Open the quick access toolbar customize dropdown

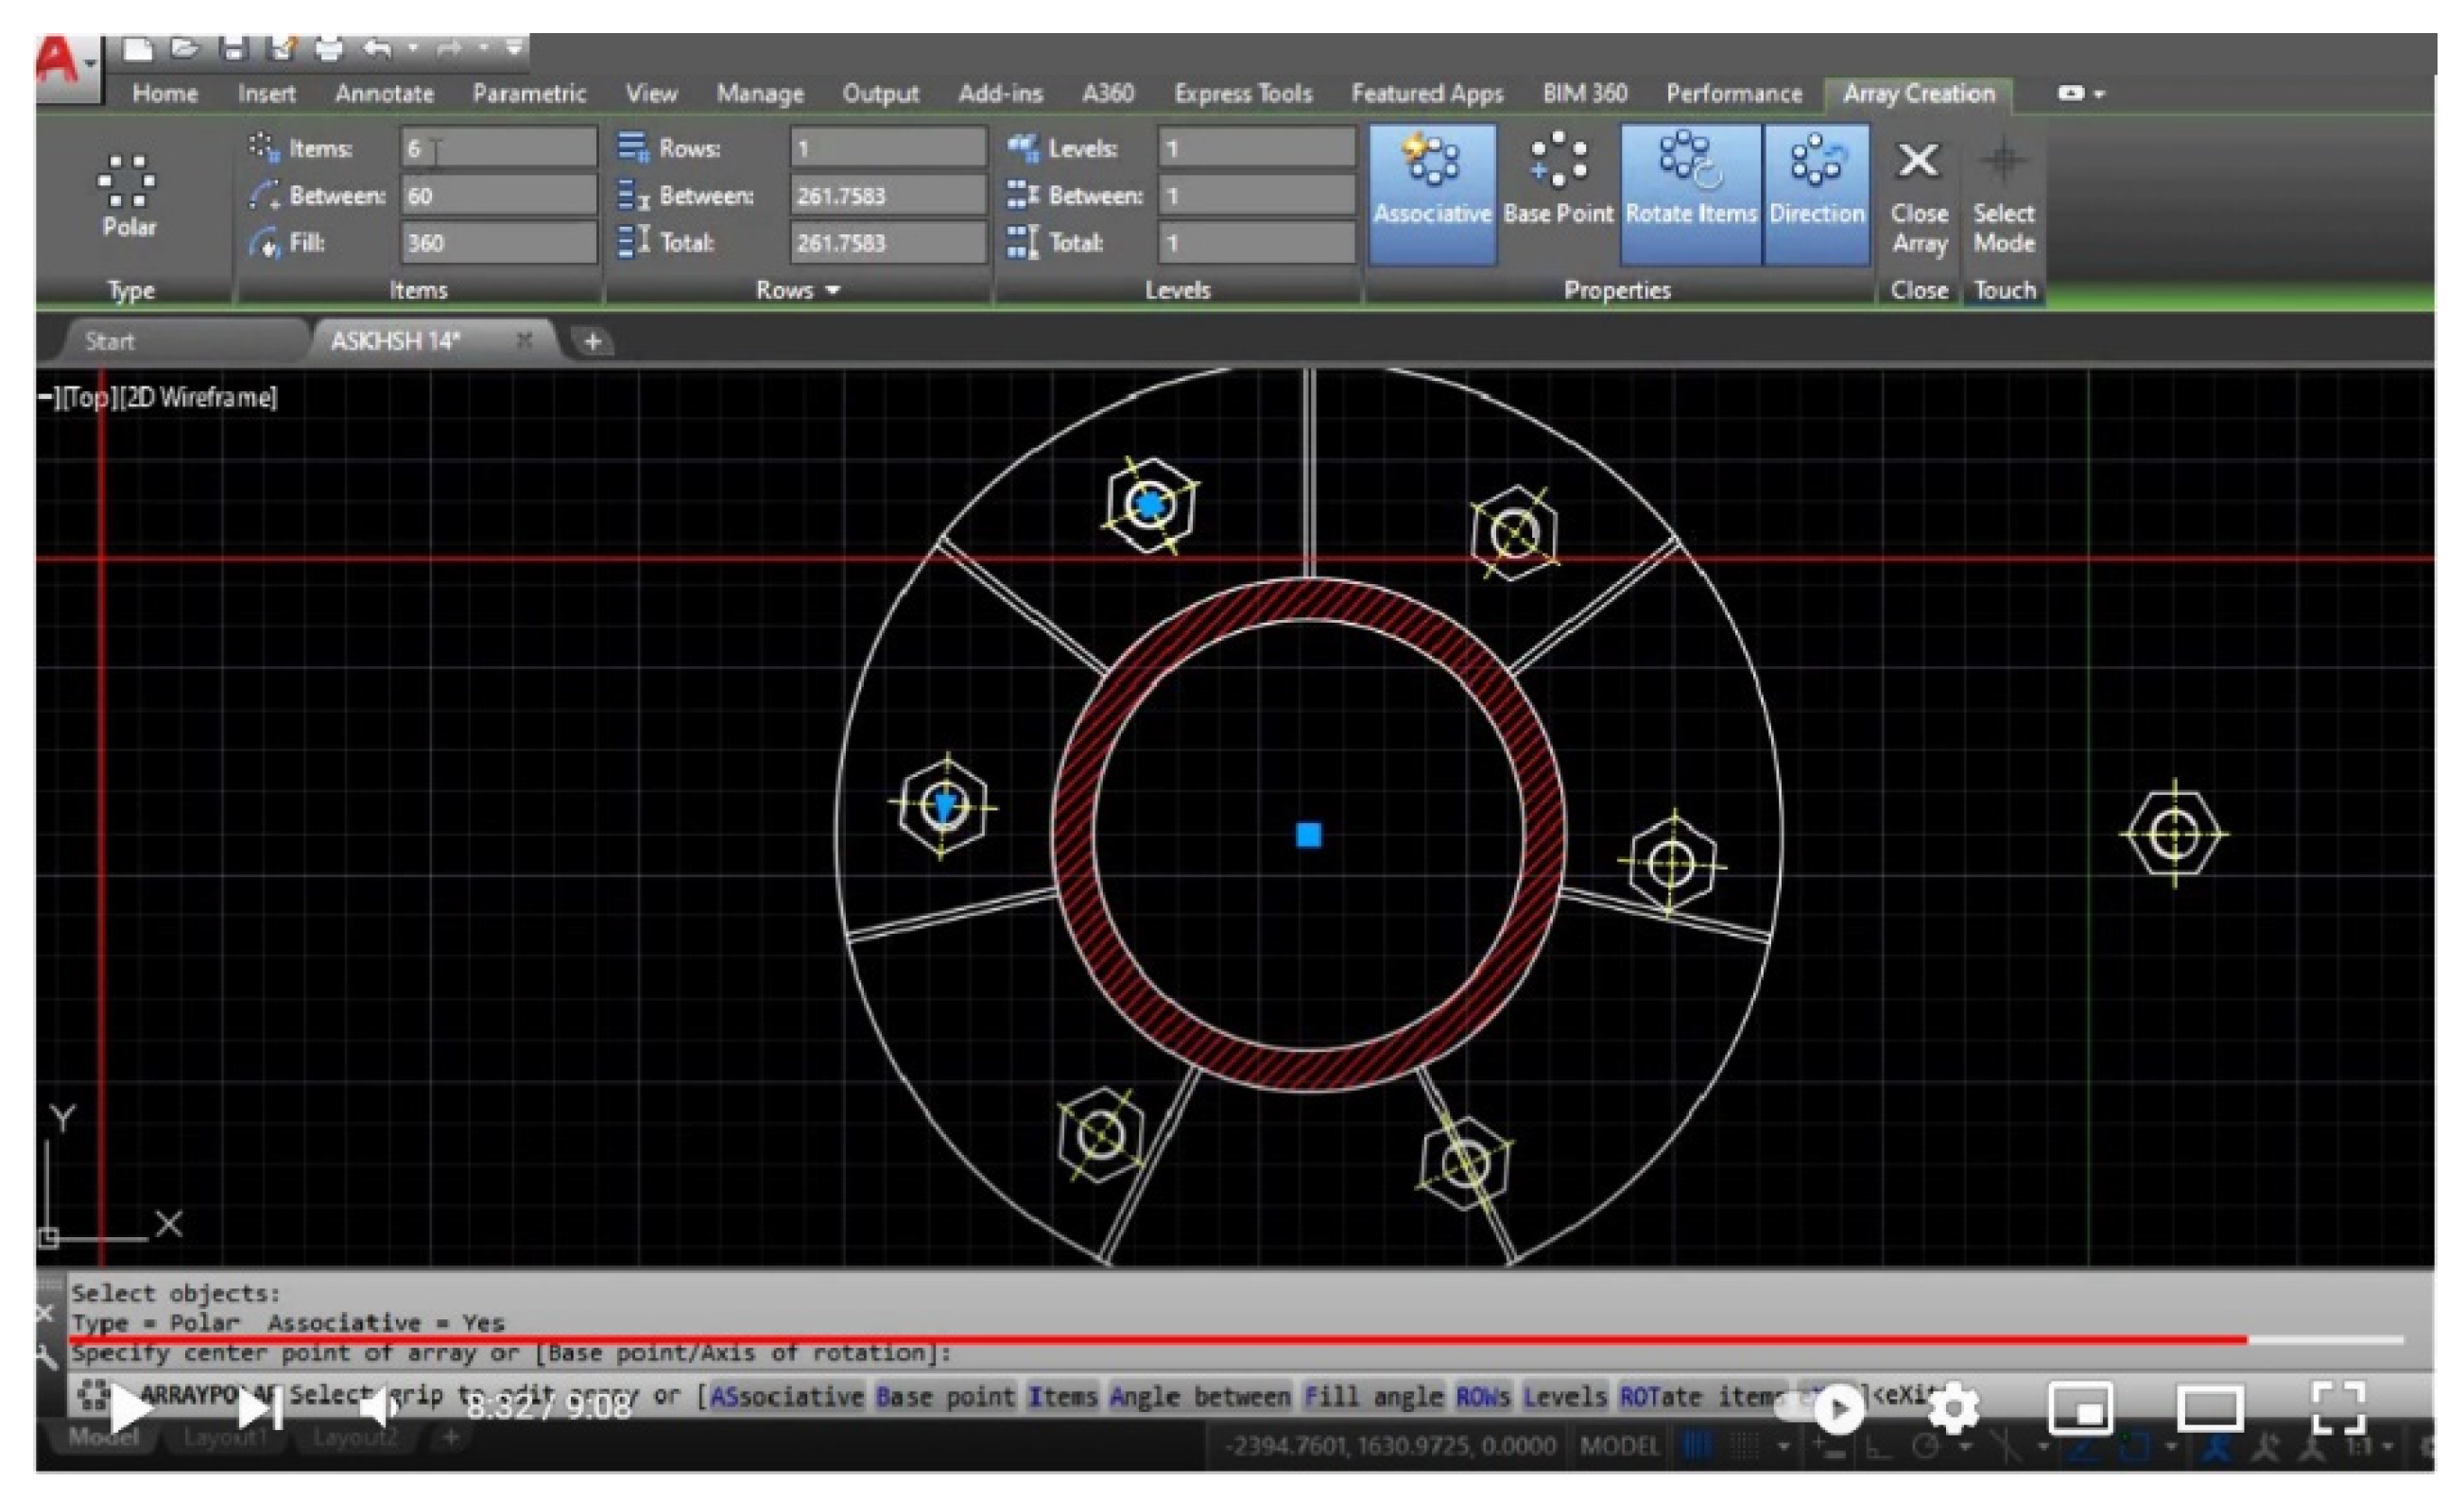[513, 47]
